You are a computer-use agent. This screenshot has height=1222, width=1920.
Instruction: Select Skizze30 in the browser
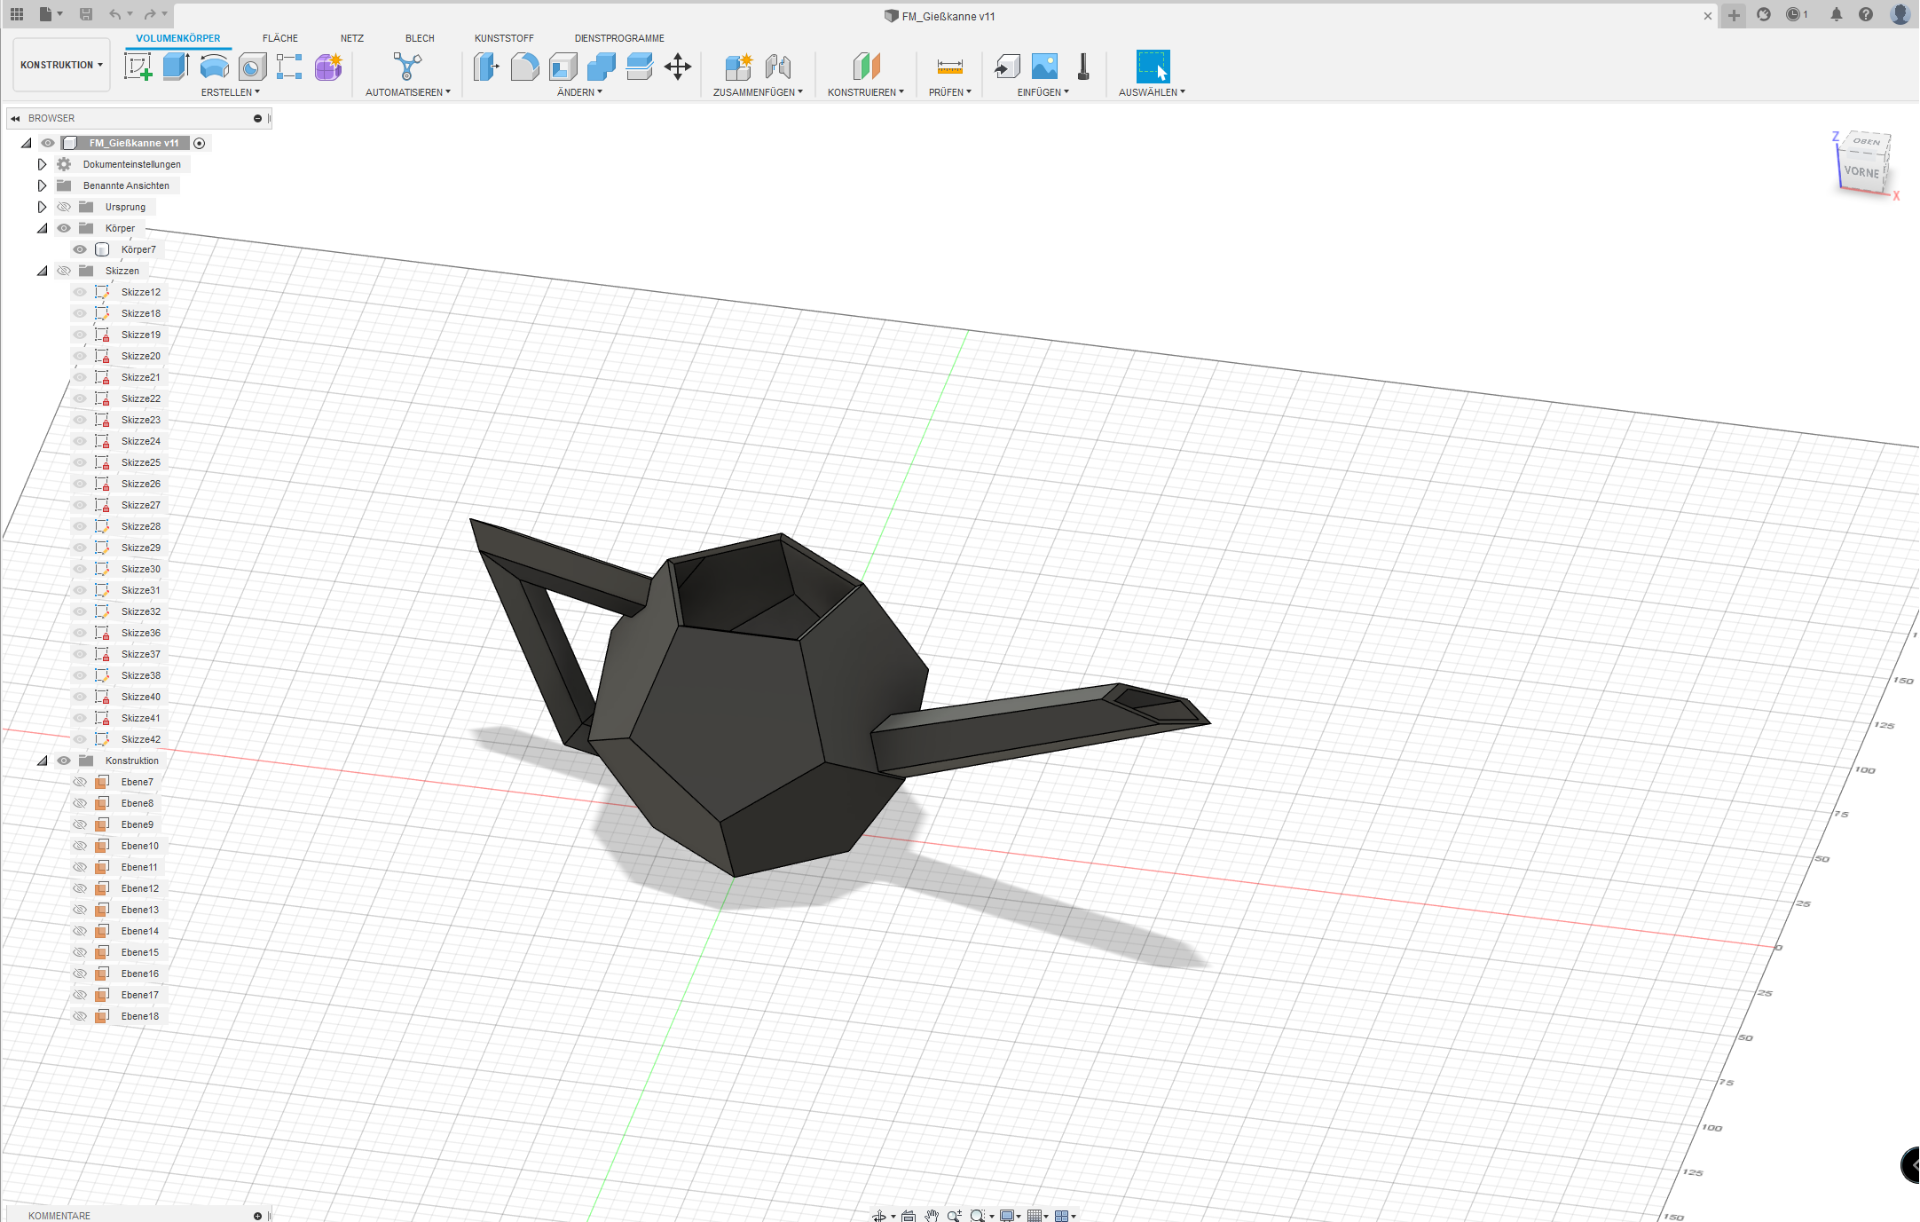pos(141,569)
